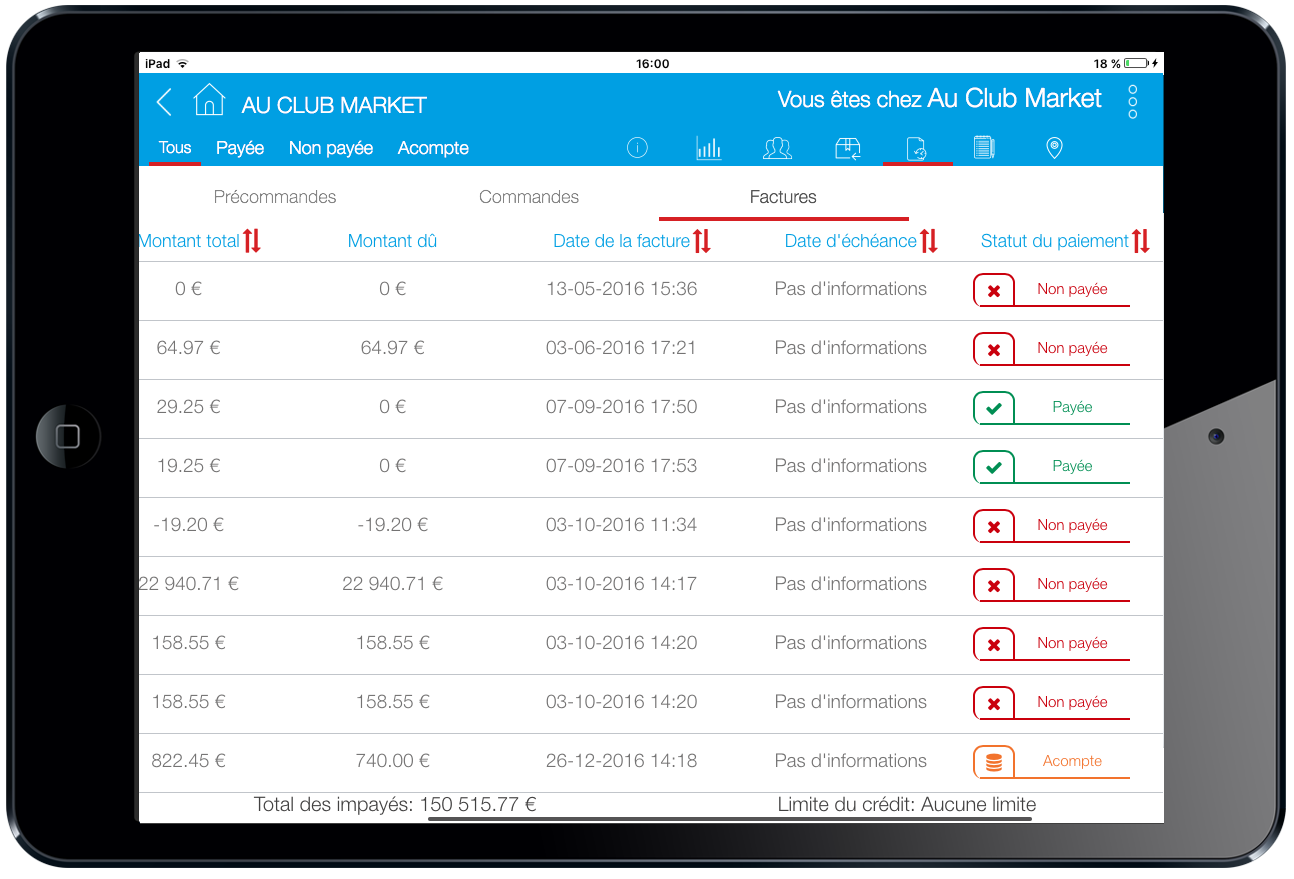
Task: Click the 19.25 € total amount cell
Action: pyautogui.click(x=188, y=466)
